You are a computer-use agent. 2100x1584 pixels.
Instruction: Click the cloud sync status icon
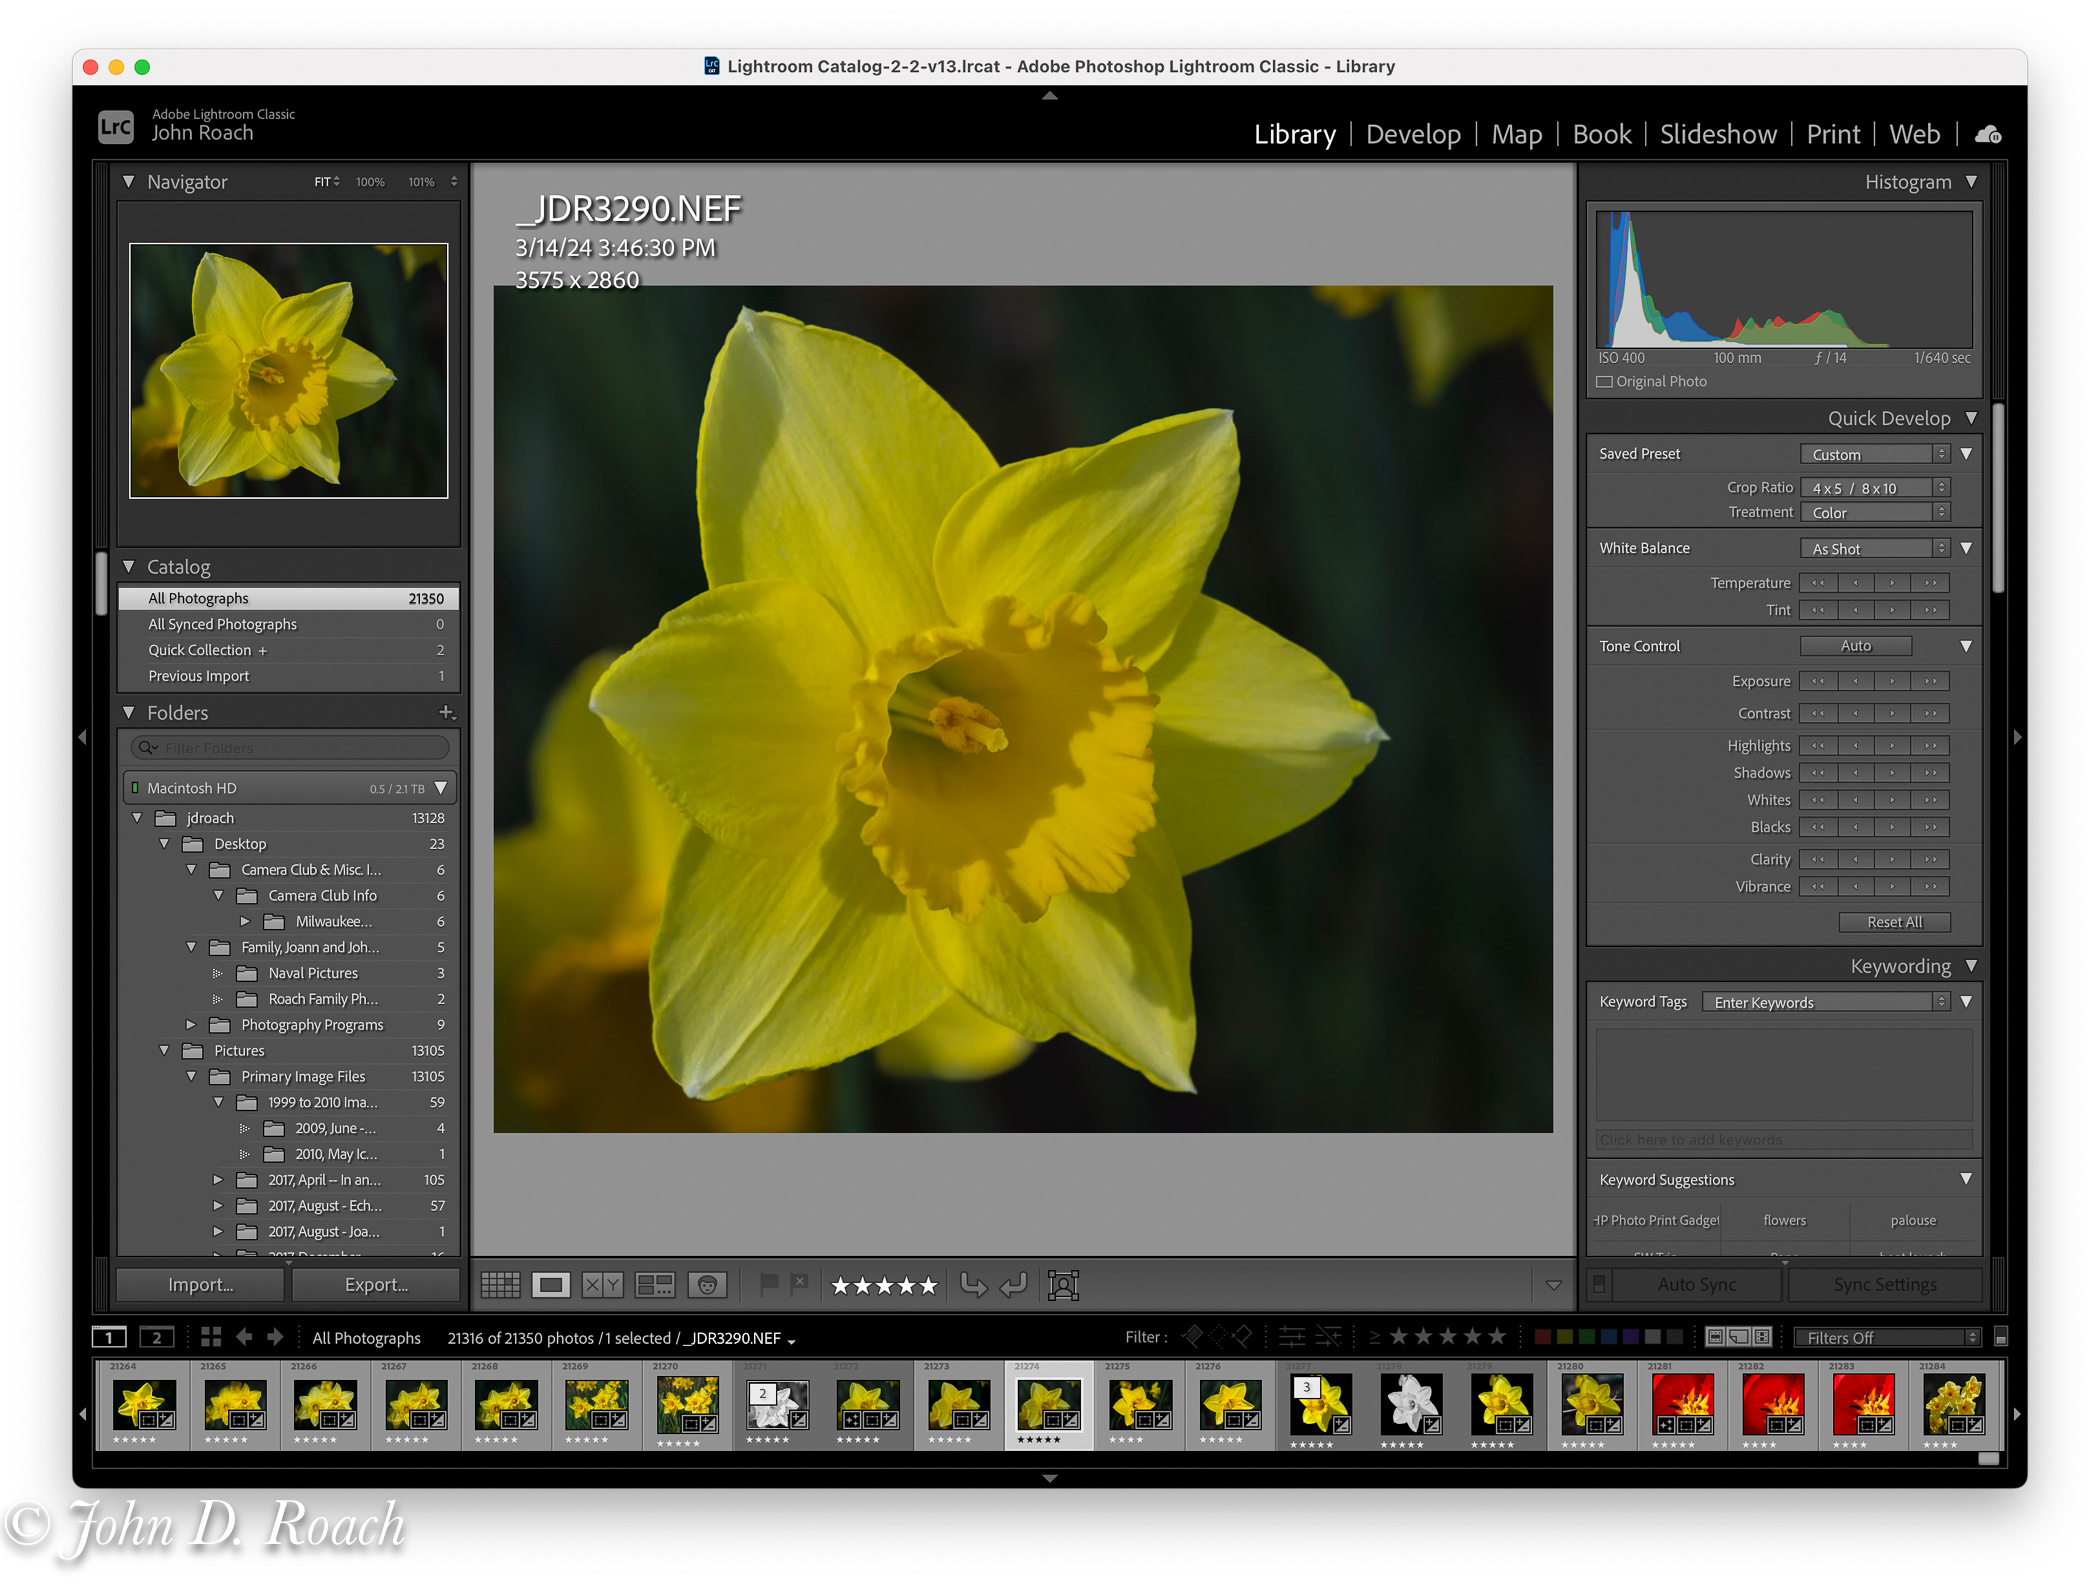(x=1988, y=134)
